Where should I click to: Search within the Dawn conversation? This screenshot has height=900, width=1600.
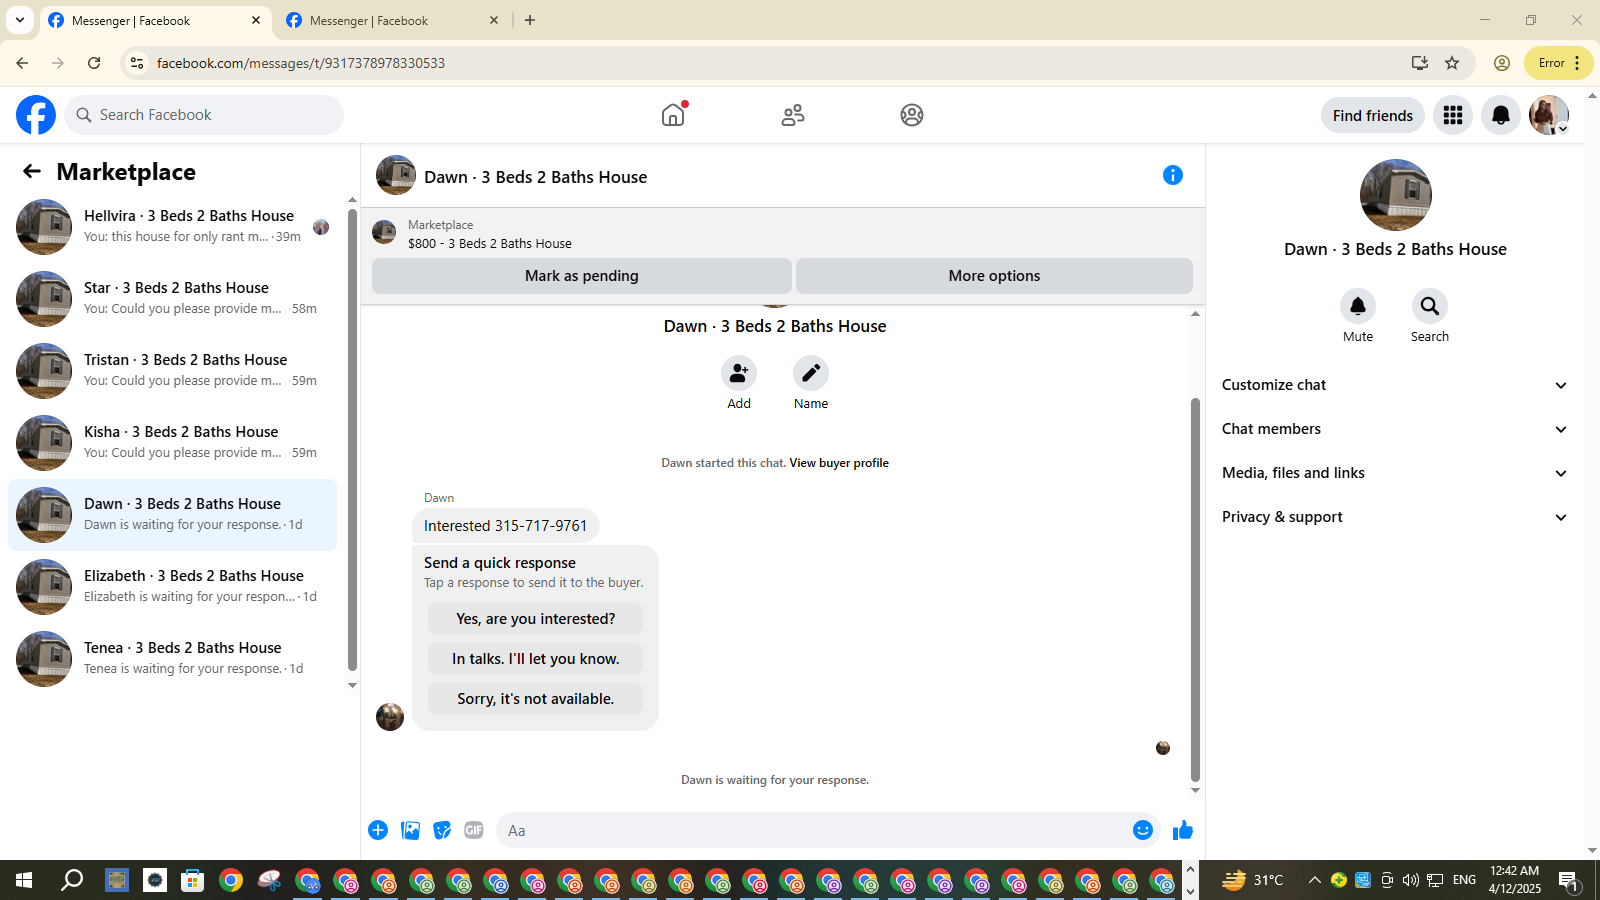coord(1430,306)
